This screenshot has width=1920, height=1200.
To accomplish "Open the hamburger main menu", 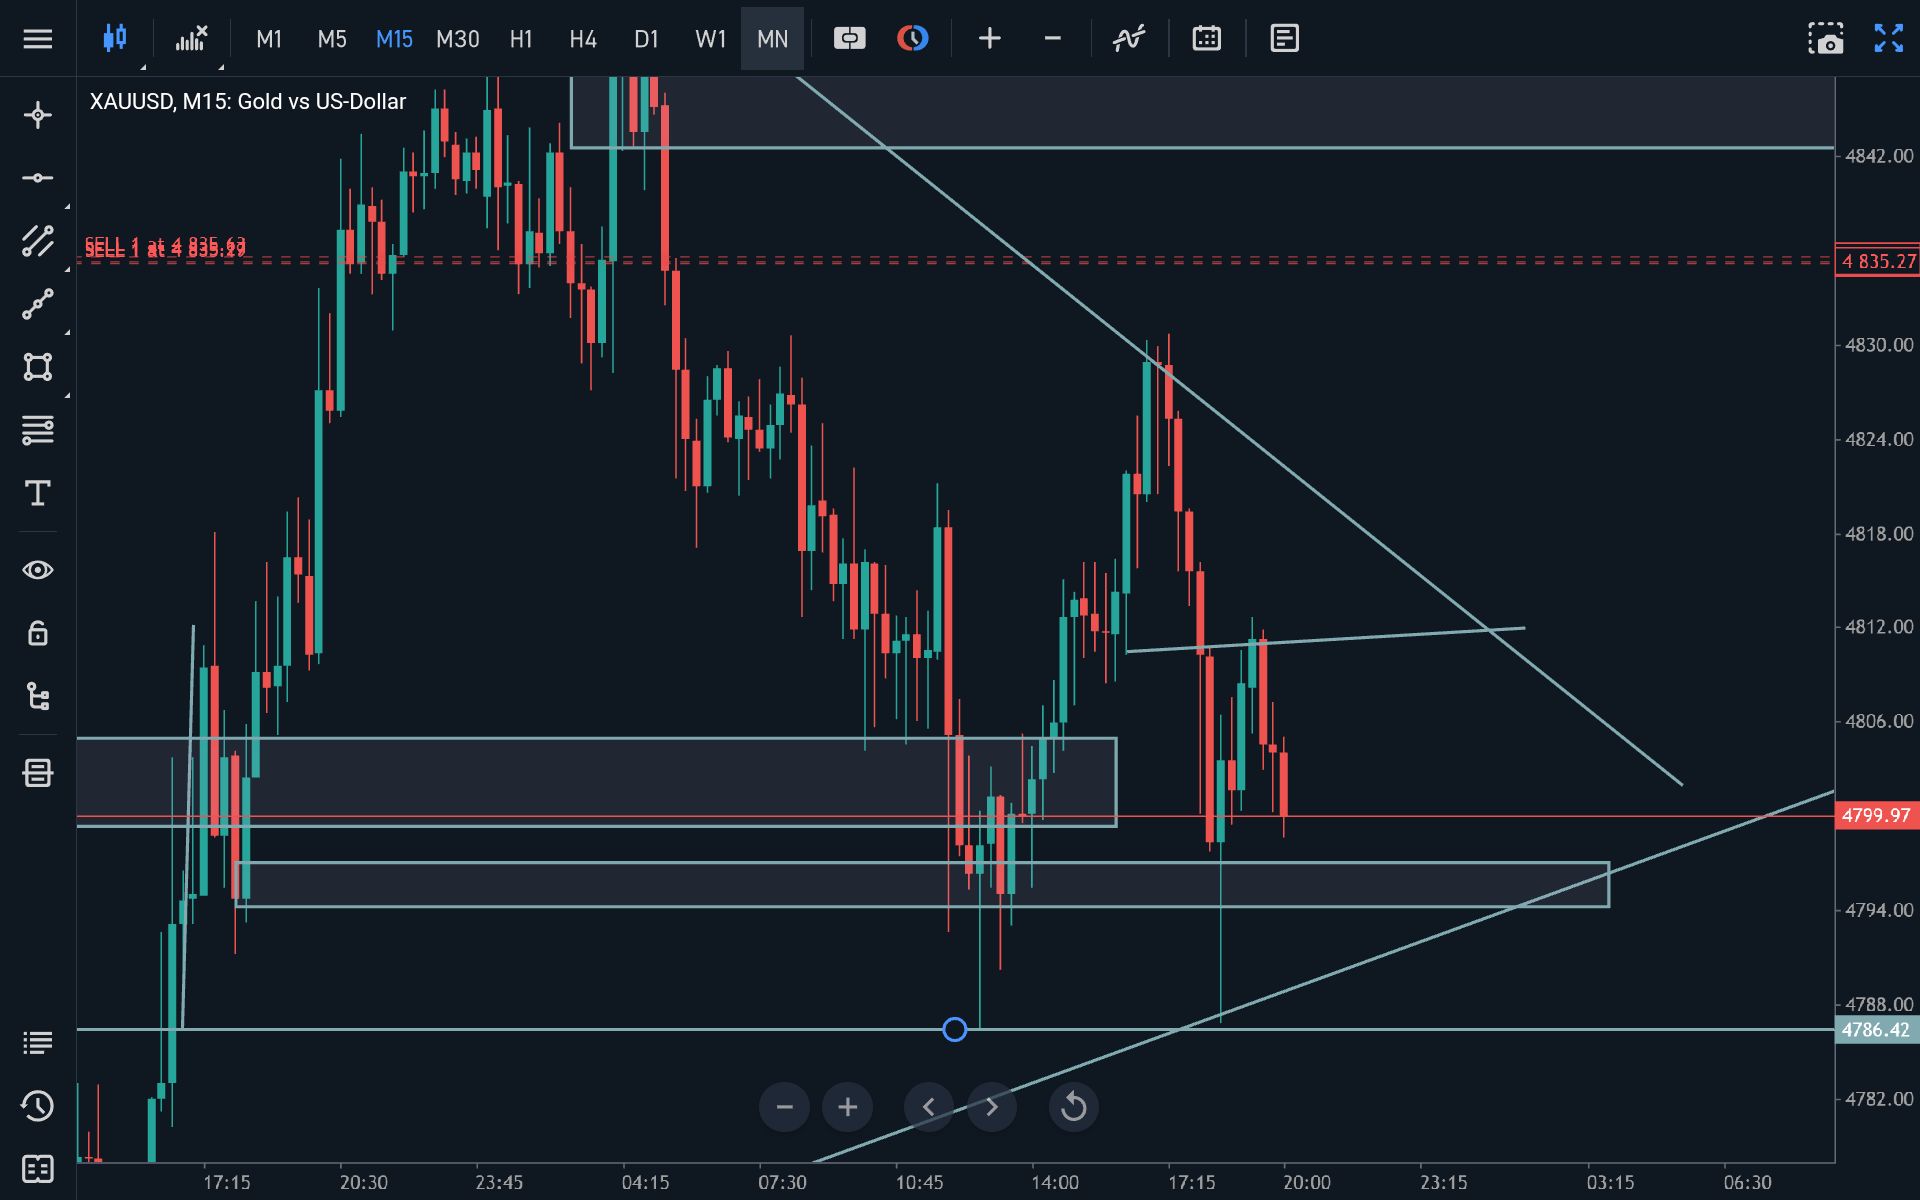I will pos(38,39).
